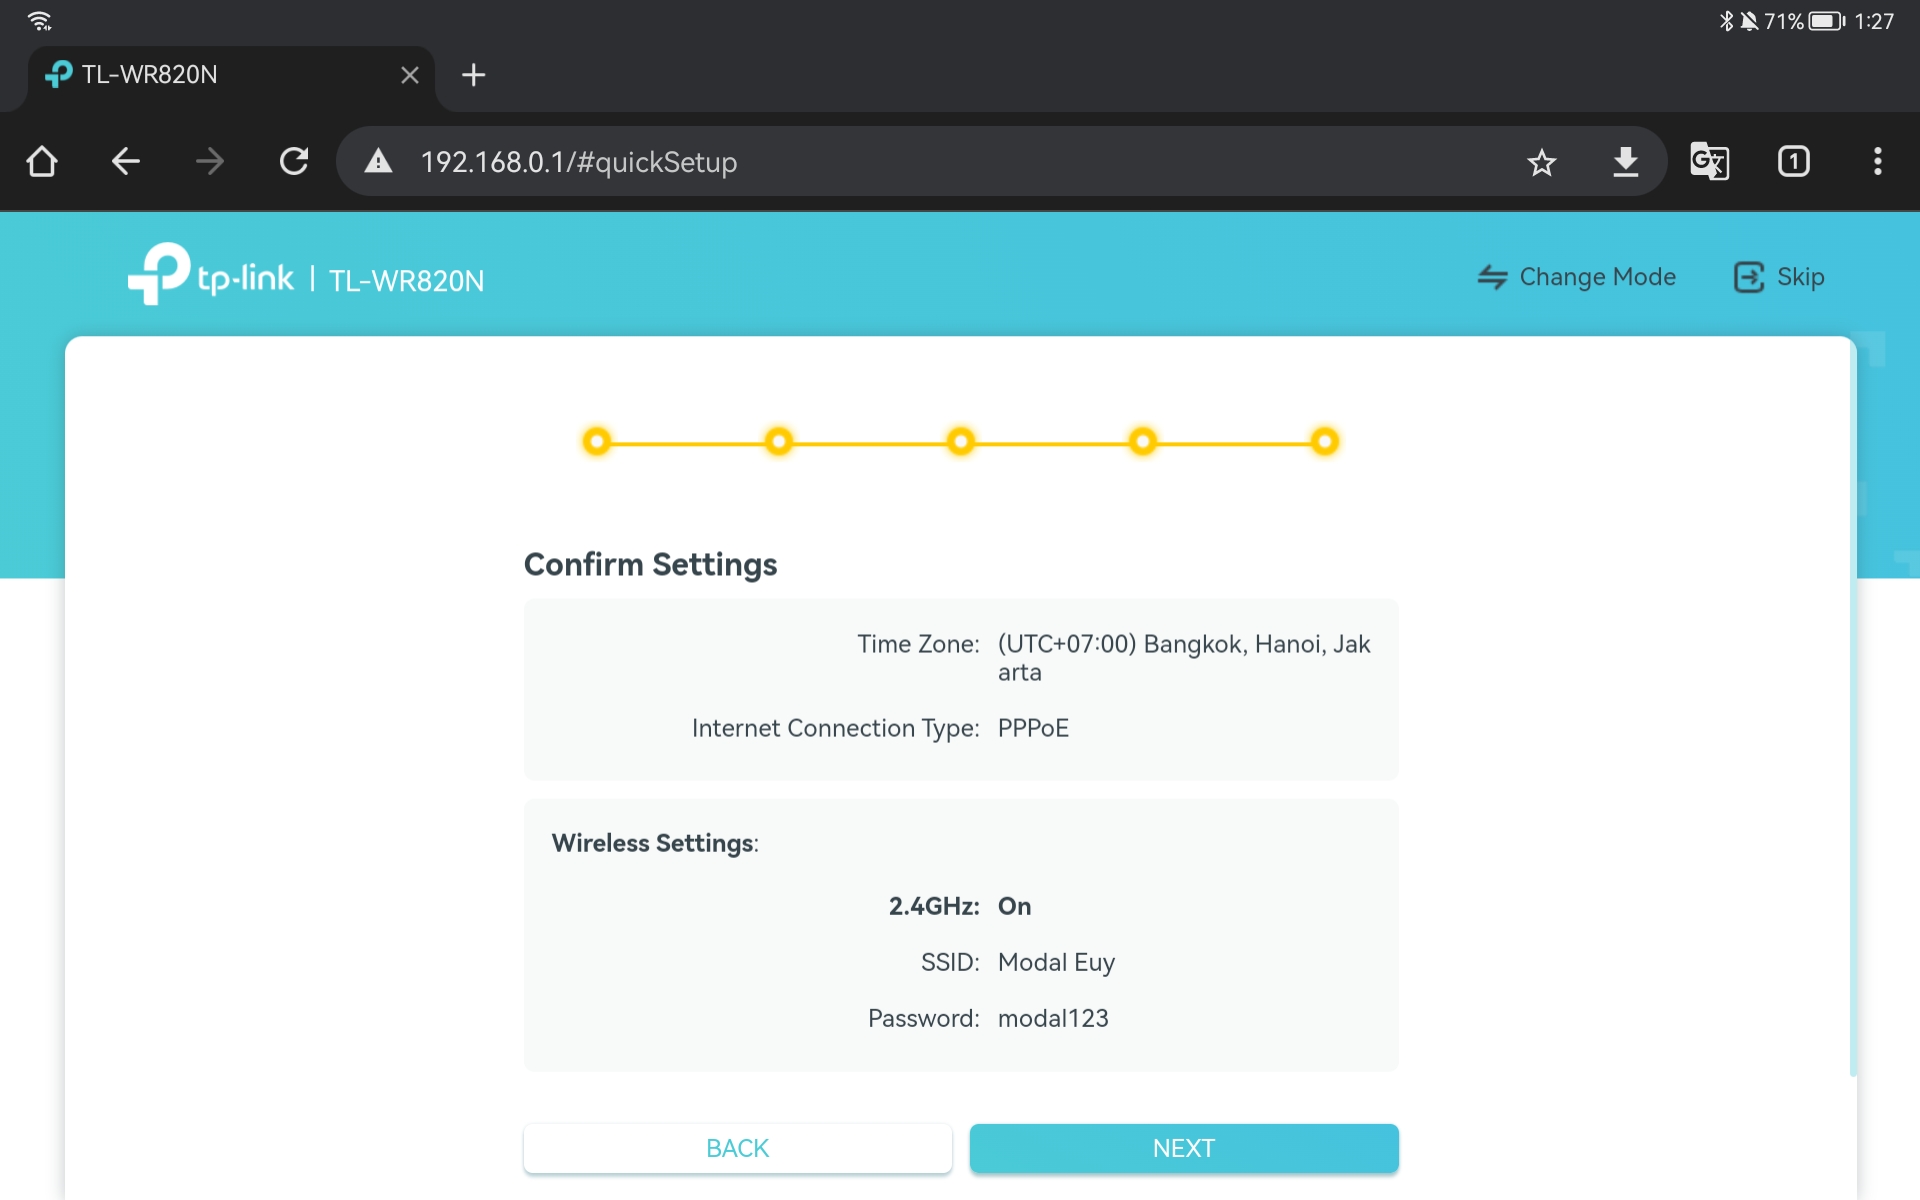Open the Google Translate icon
Viewport: 1920px width, 1200px height.
coord(1709,161)
